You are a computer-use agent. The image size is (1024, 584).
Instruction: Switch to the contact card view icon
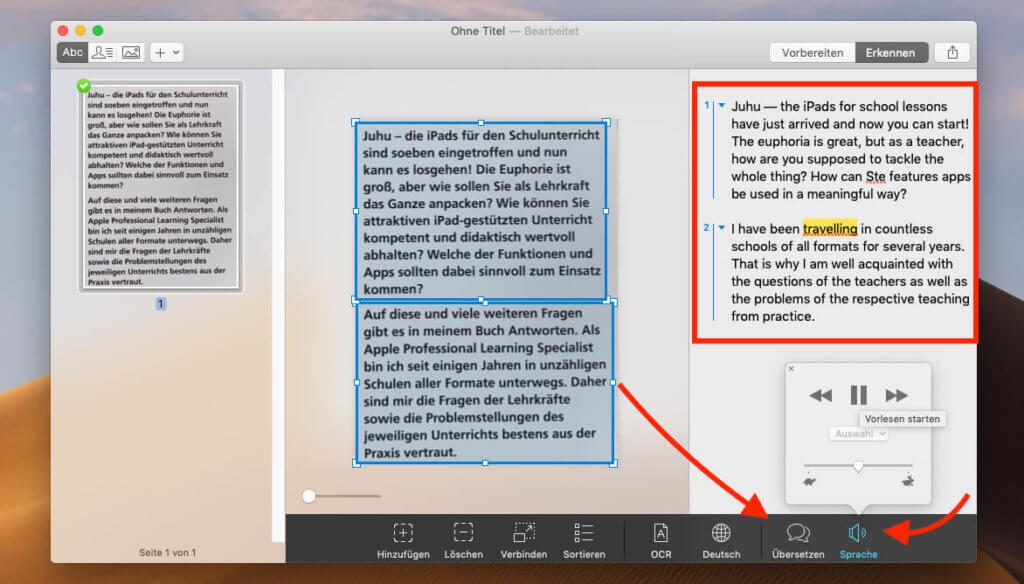coord(102,53)
